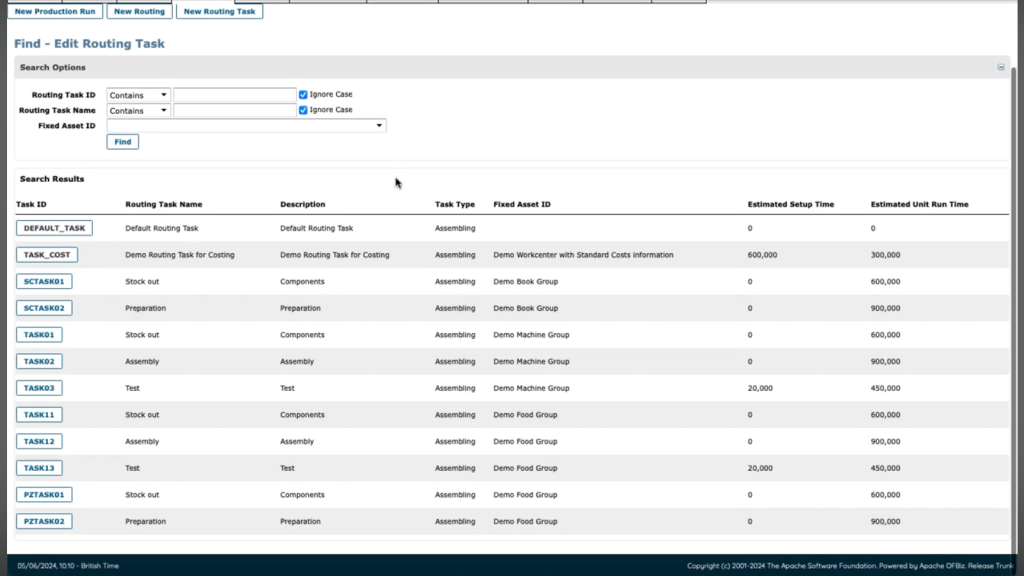Click the Routing Task Name text field

pos(234,111)
